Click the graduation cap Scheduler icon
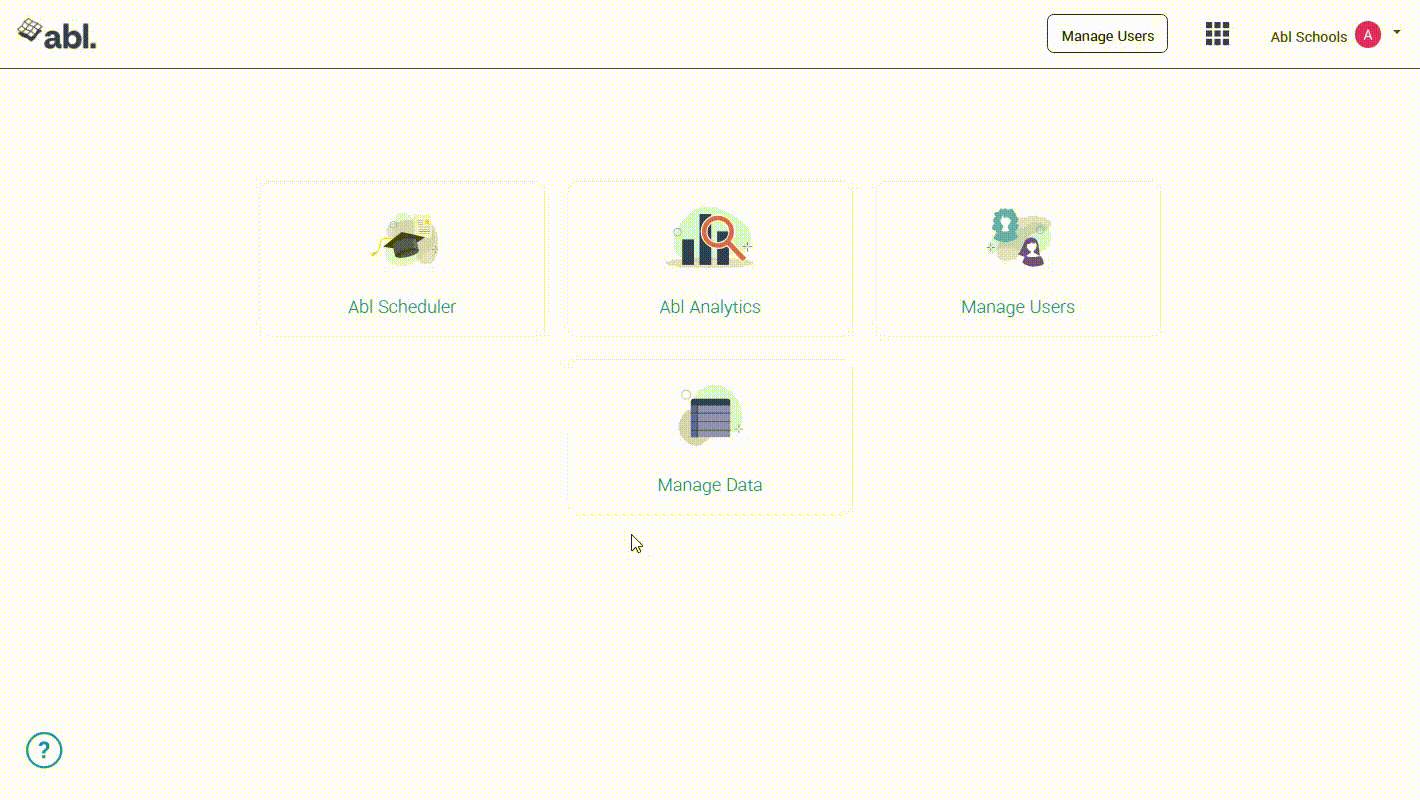The width and height of the screenshot is (1420, 800). point(404,240)
